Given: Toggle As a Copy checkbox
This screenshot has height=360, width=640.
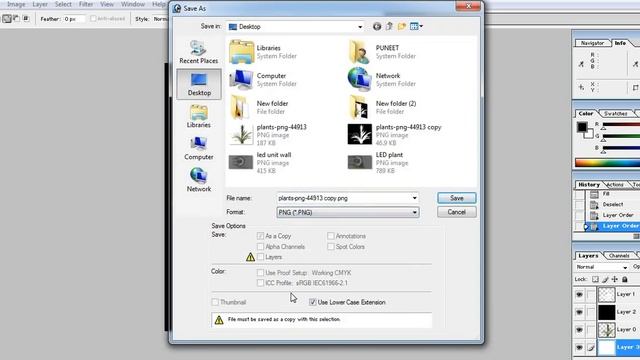Looking at the screenshot, I should coord(260,236).
